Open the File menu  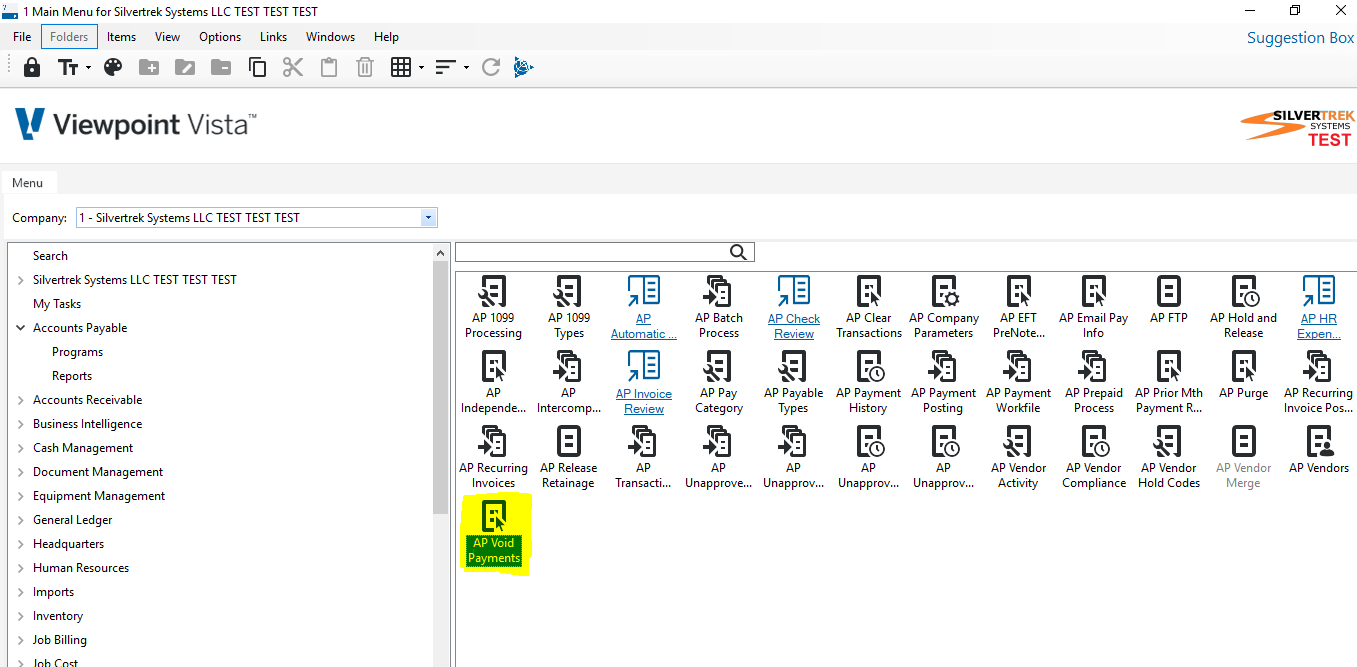click(22, 37)
